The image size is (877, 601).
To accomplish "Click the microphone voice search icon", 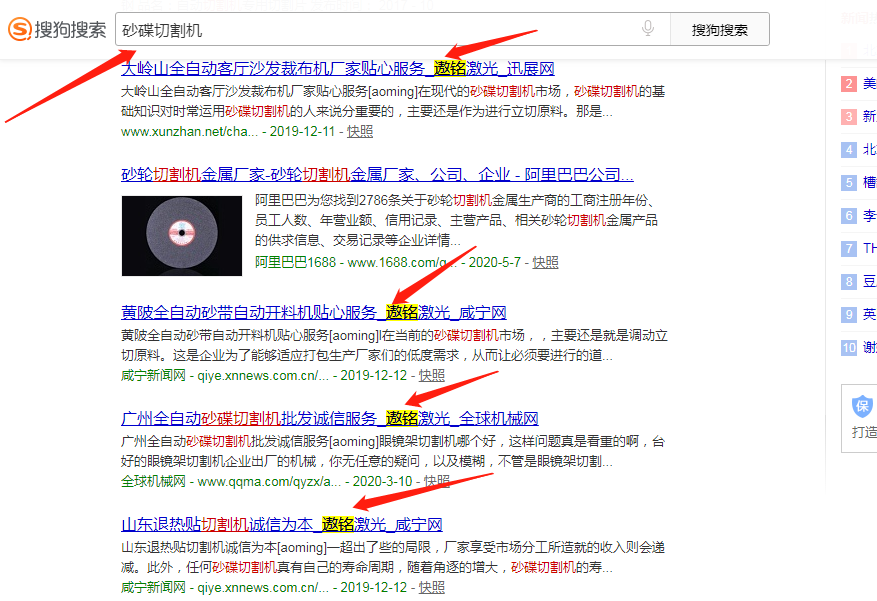I will 648,28.
